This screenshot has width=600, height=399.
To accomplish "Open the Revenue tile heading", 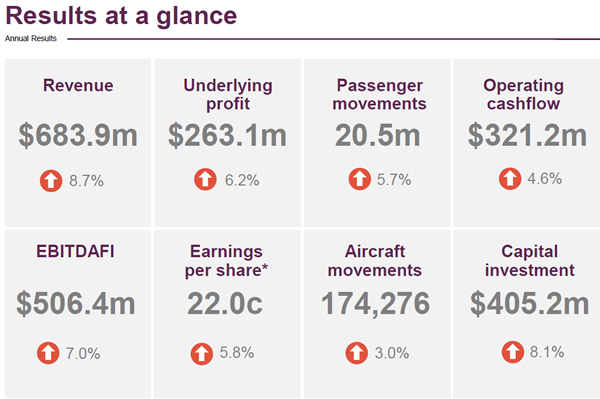I will [x=78, y=85].
